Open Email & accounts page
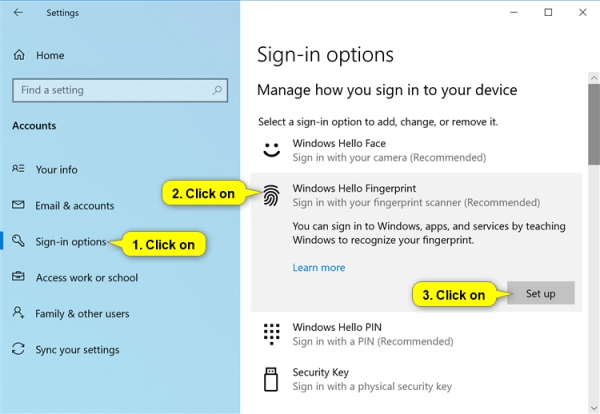600x414 pixels. point(75,206)
